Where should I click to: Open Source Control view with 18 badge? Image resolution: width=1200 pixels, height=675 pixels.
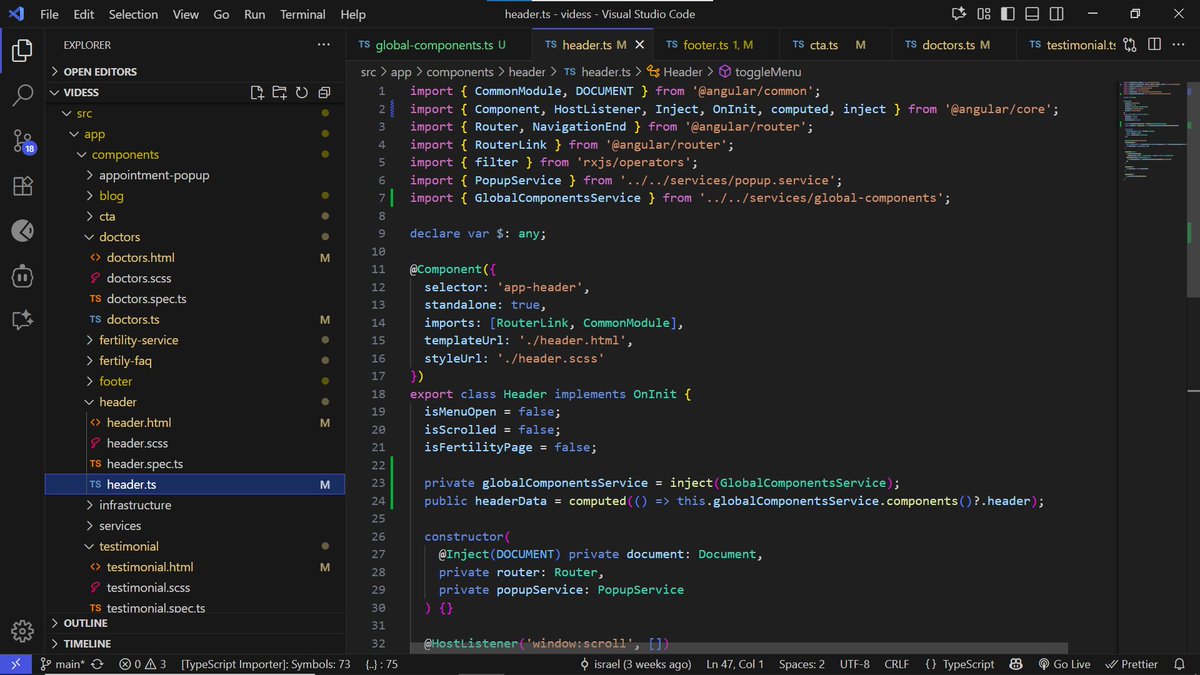[x=22, y=141]
